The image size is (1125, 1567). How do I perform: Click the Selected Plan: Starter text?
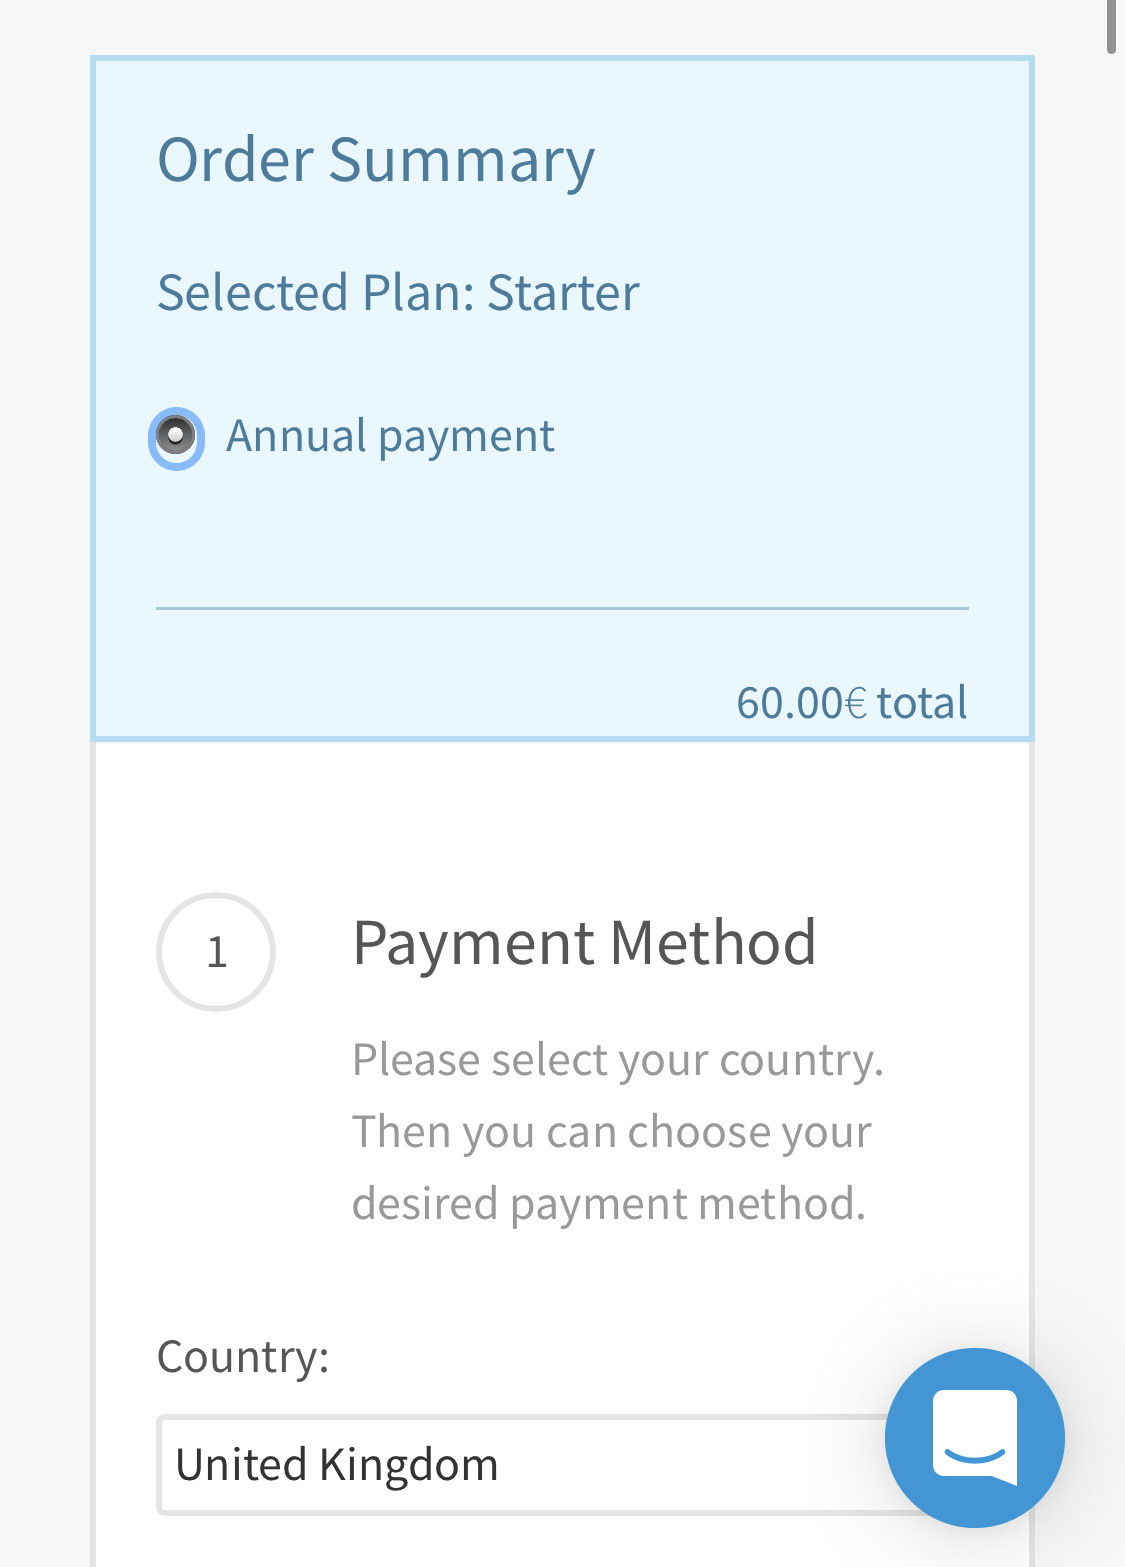(398, 293)
